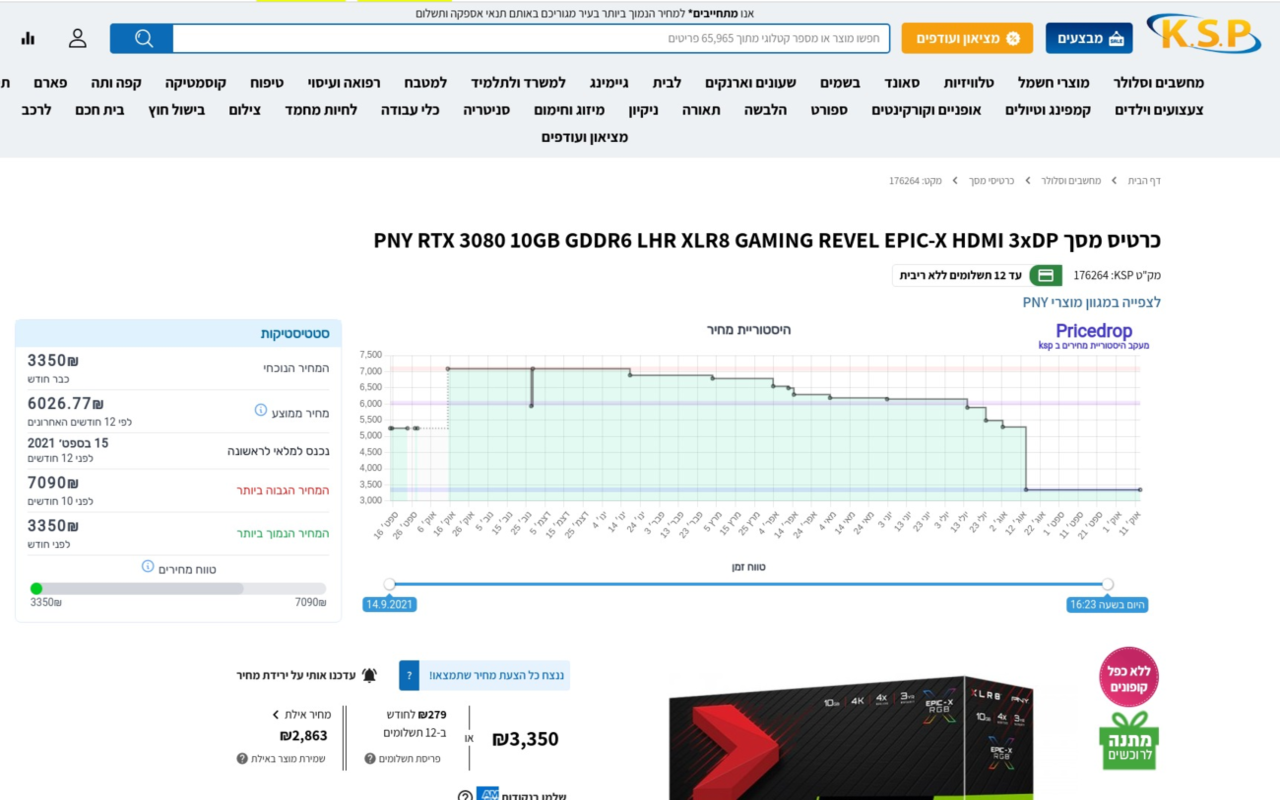The height and width of the screenshot is (800, 1280).
Task: Click the orange מציאון ועודפים header button
Action: (x=967, y=39)
